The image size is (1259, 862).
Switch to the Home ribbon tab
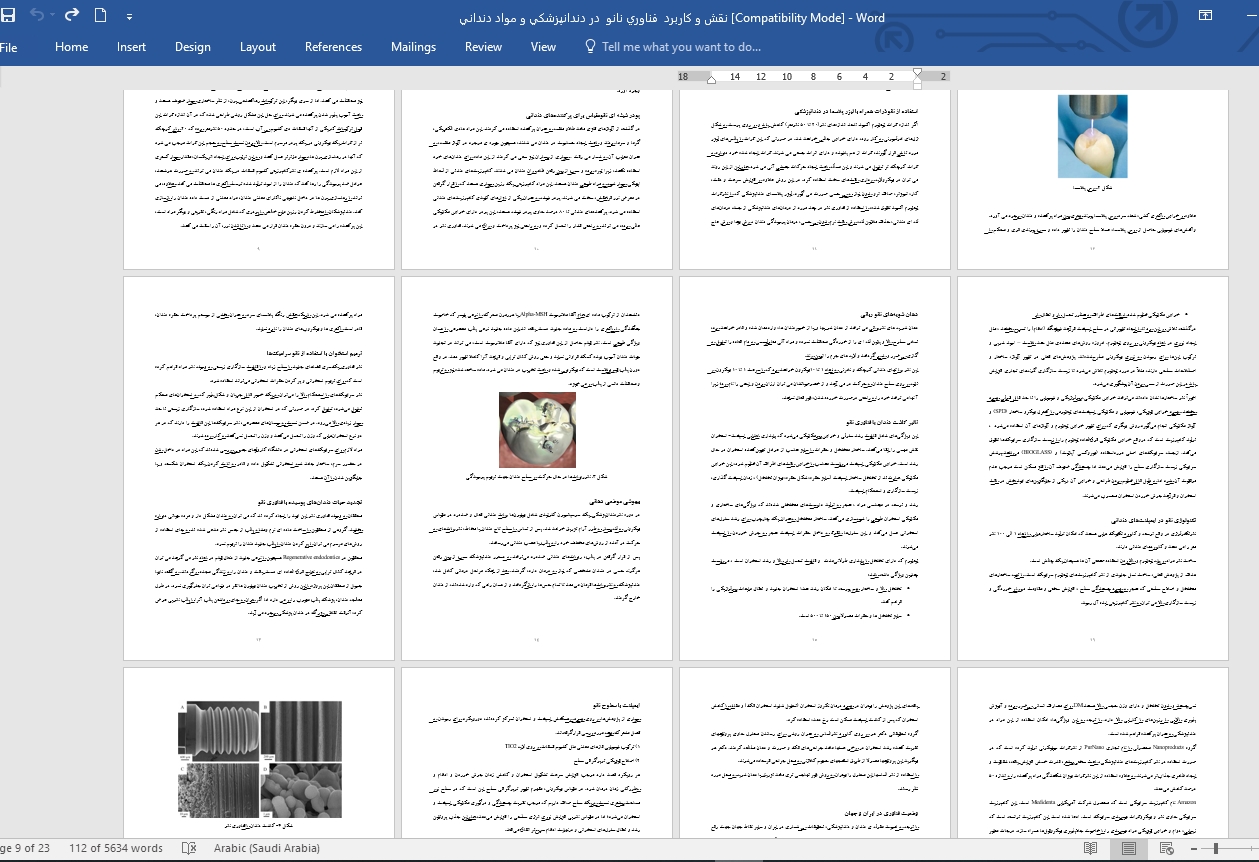(x=71, y=47)
